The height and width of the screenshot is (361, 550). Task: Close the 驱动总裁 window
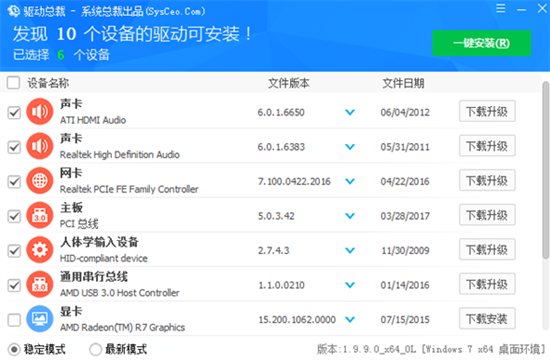tap(542, 8)
